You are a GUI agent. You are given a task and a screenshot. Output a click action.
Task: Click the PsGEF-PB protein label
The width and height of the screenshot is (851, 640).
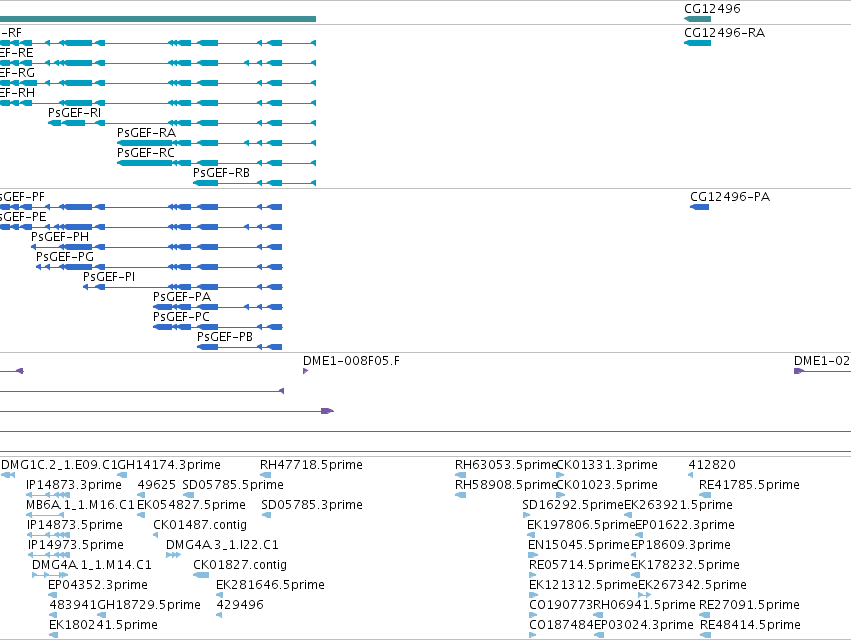point(225,338)
